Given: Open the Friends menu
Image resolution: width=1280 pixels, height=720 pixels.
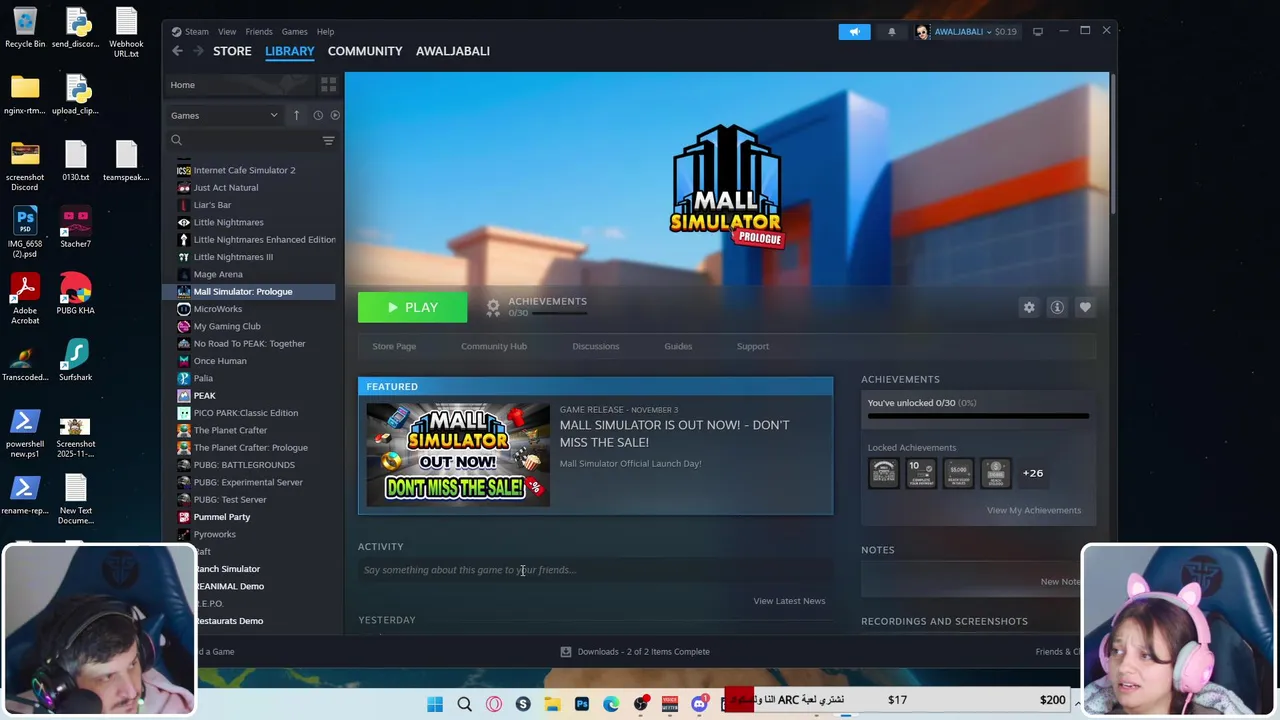Looking at the screenshot, I should tap(258, 31).
